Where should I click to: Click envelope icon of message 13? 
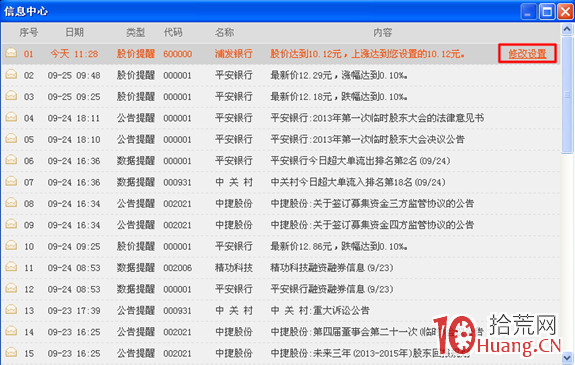(11, 310)
